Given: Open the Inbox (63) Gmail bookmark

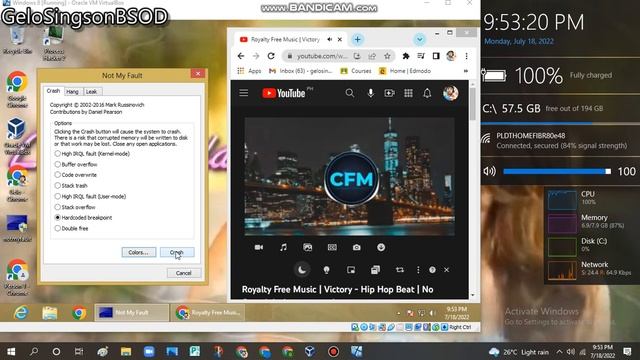Looking at the screenshot, I should coord(301,71).
